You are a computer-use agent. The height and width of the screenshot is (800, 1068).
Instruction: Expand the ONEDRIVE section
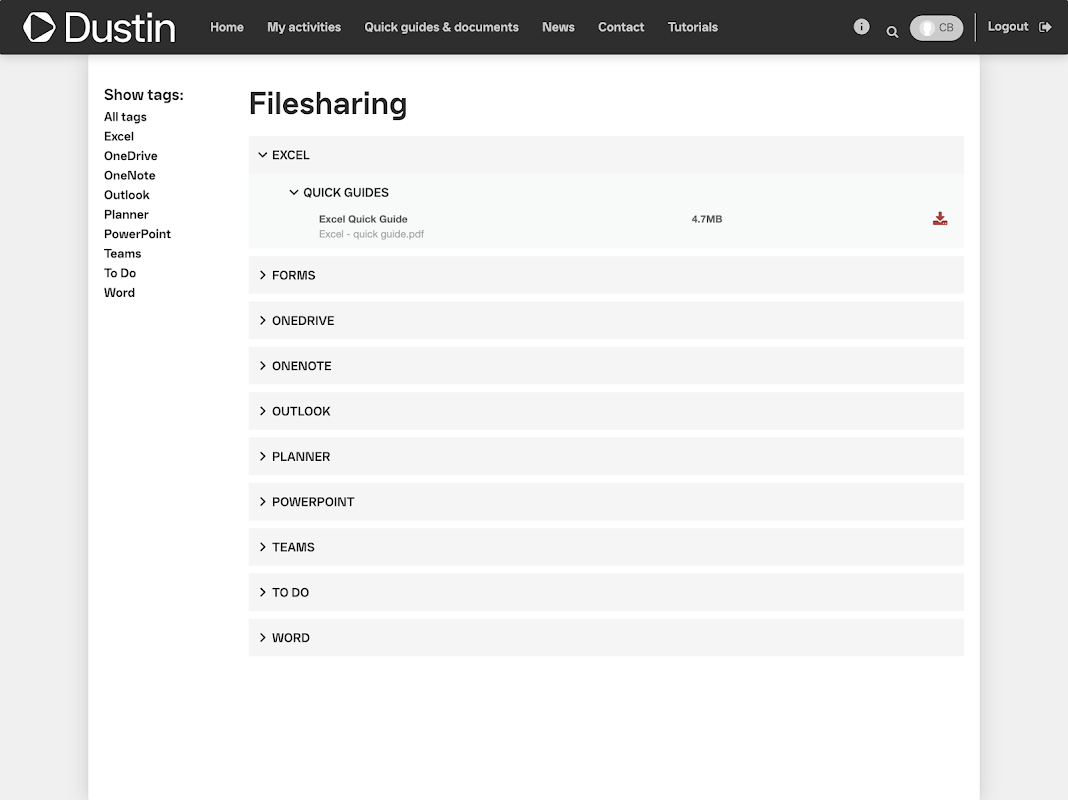click(x=606, y=321)
